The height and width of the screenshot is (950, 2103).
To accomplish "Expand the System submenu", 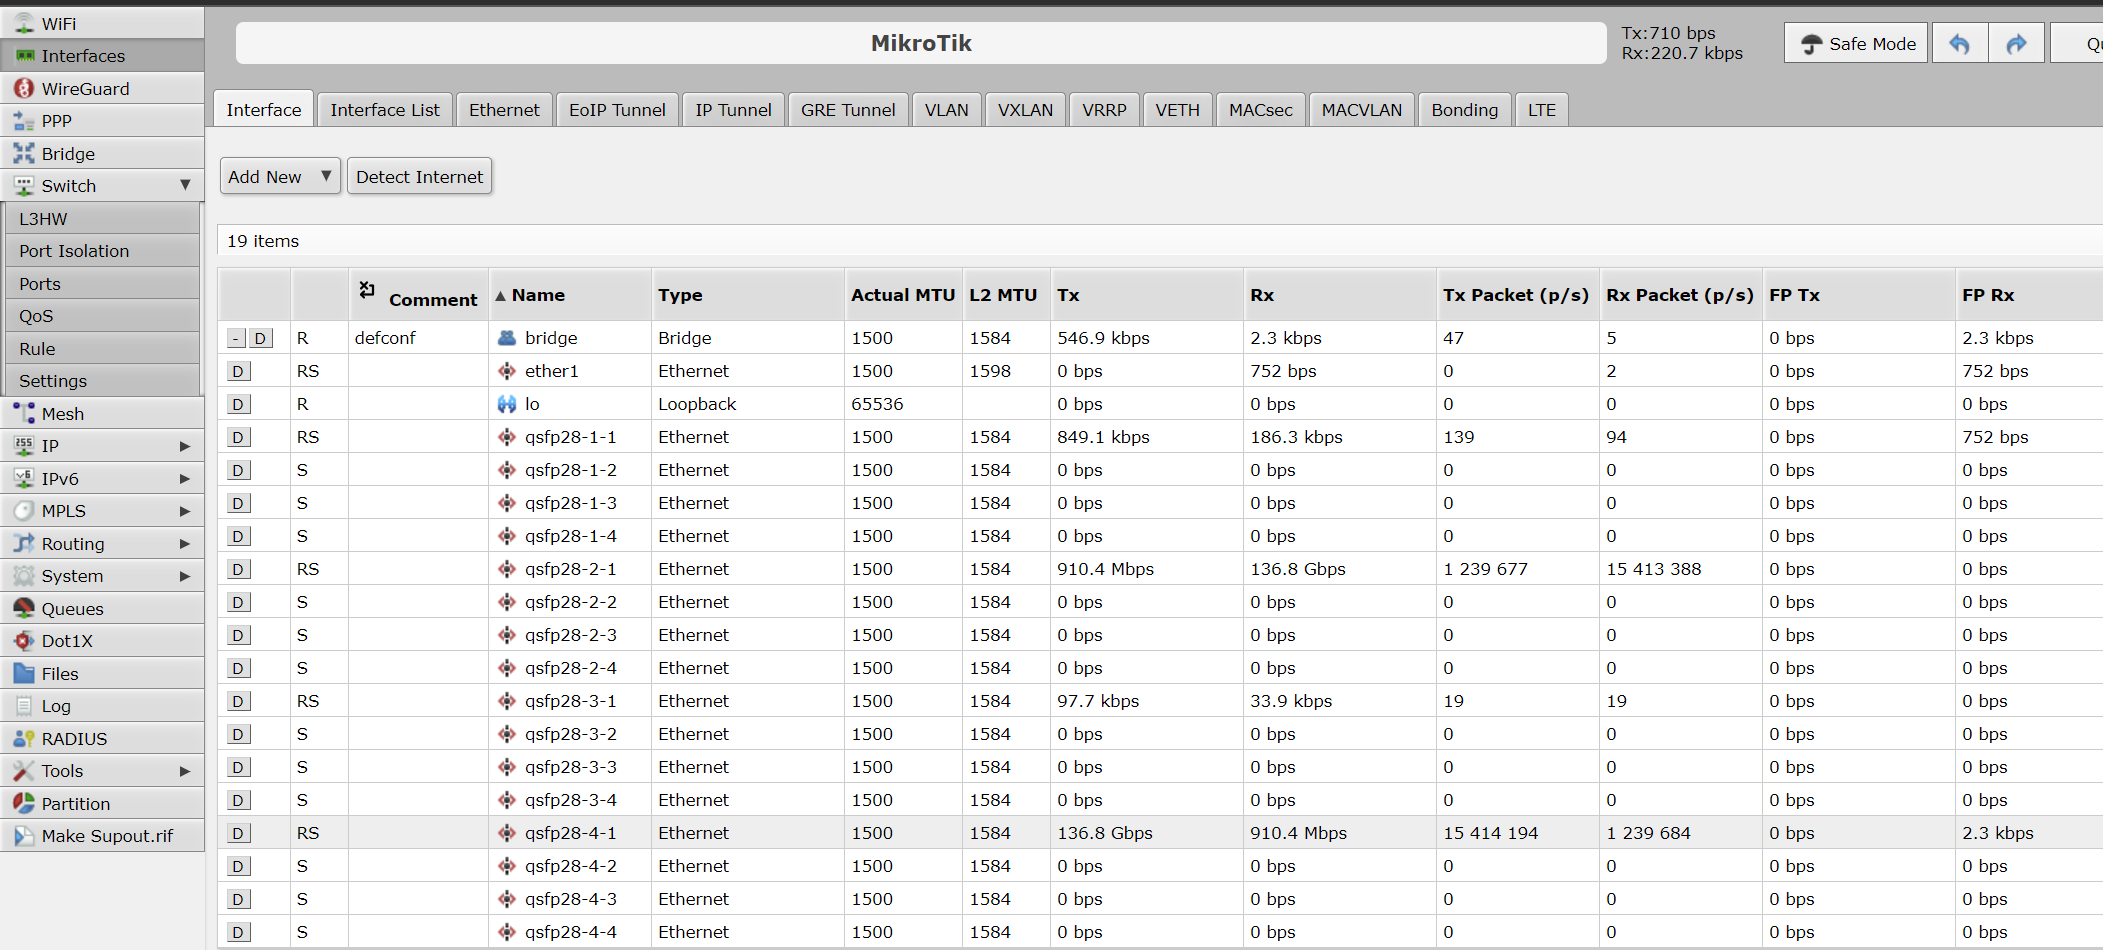I will click(185, 576).
